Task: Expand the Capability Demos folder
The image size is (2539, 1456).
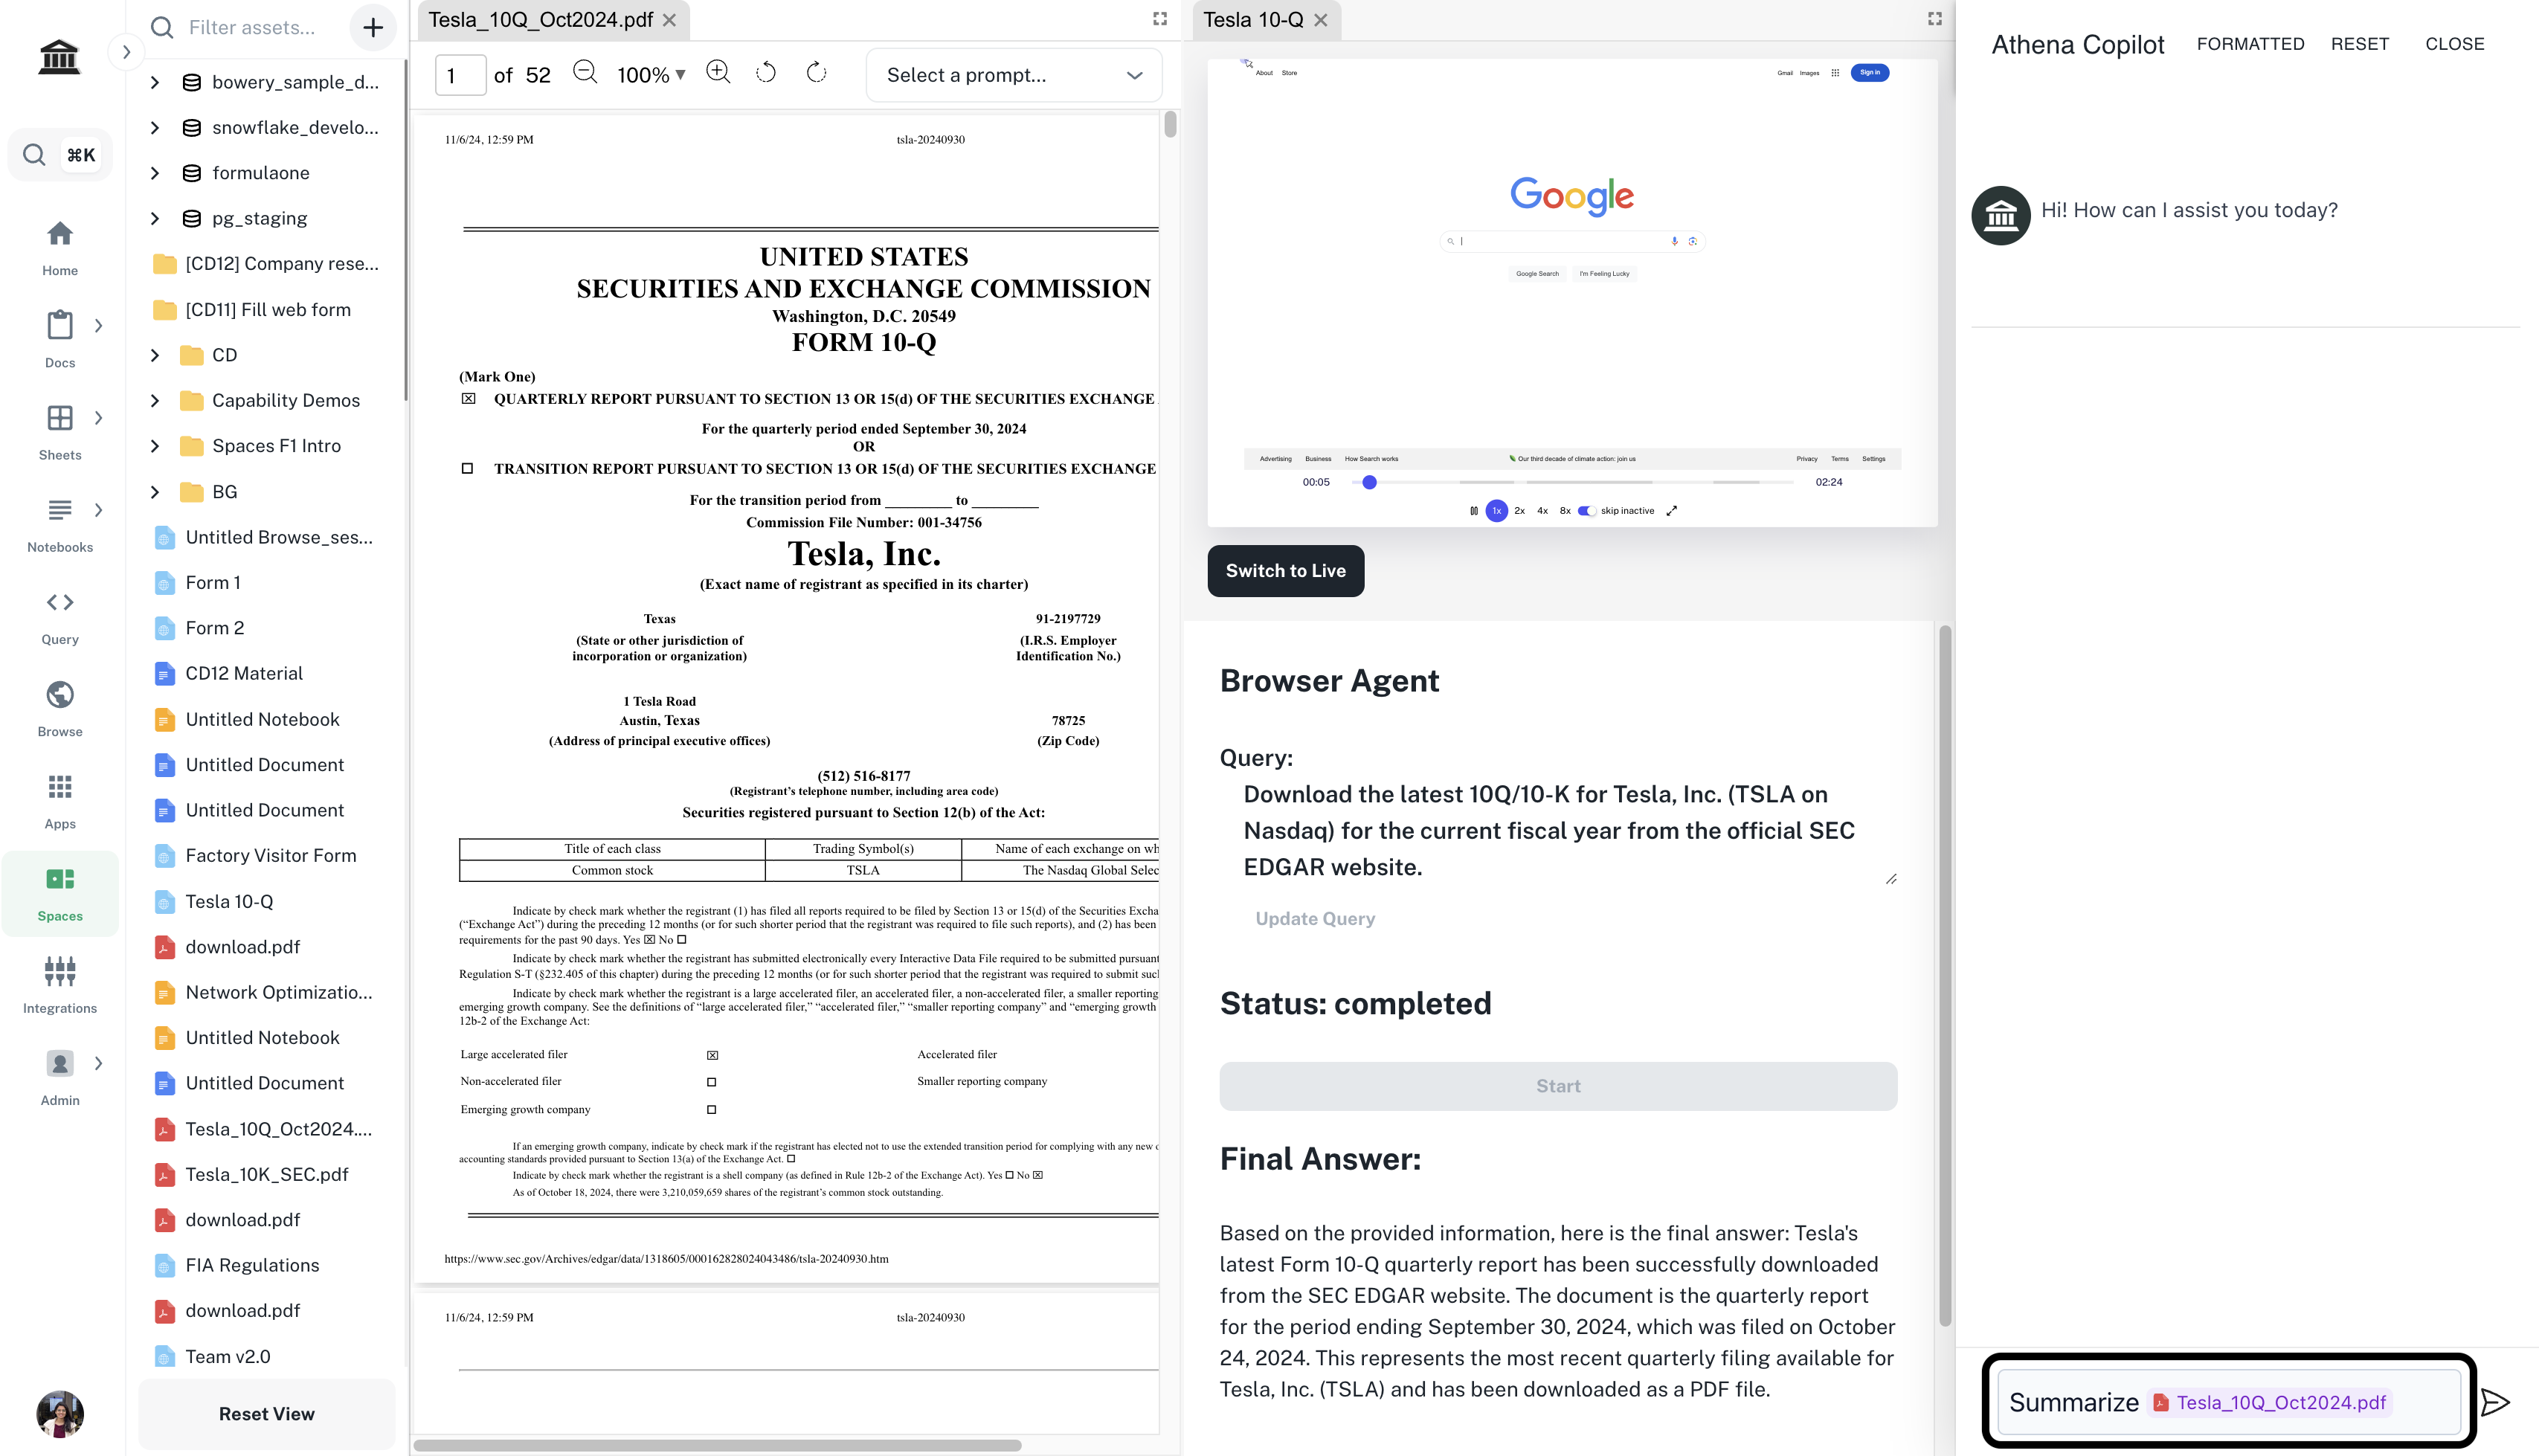Action: coord(155,400)
